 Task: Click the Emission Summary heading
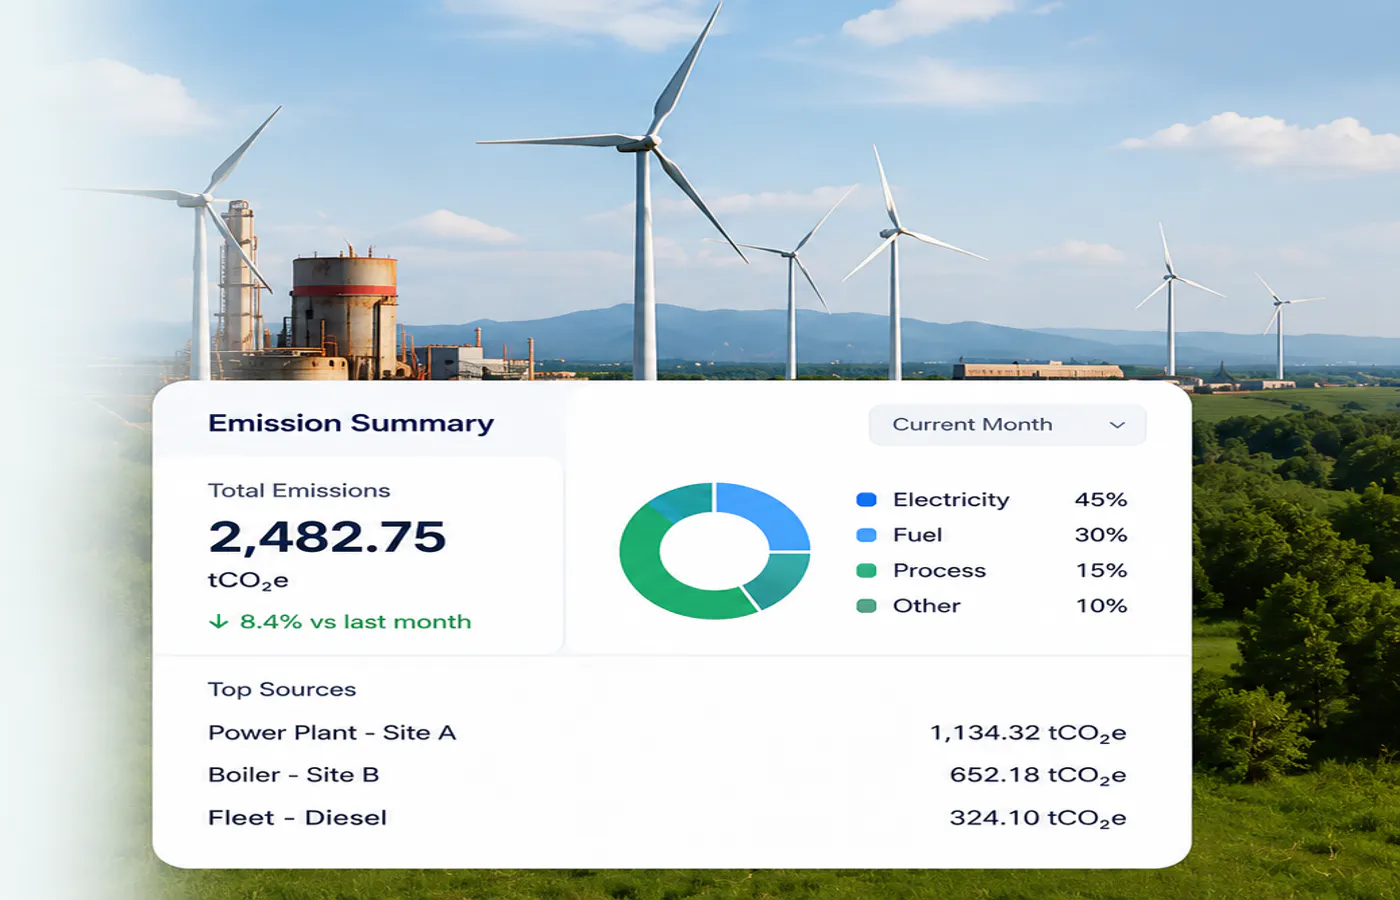[x=351, y=423]
